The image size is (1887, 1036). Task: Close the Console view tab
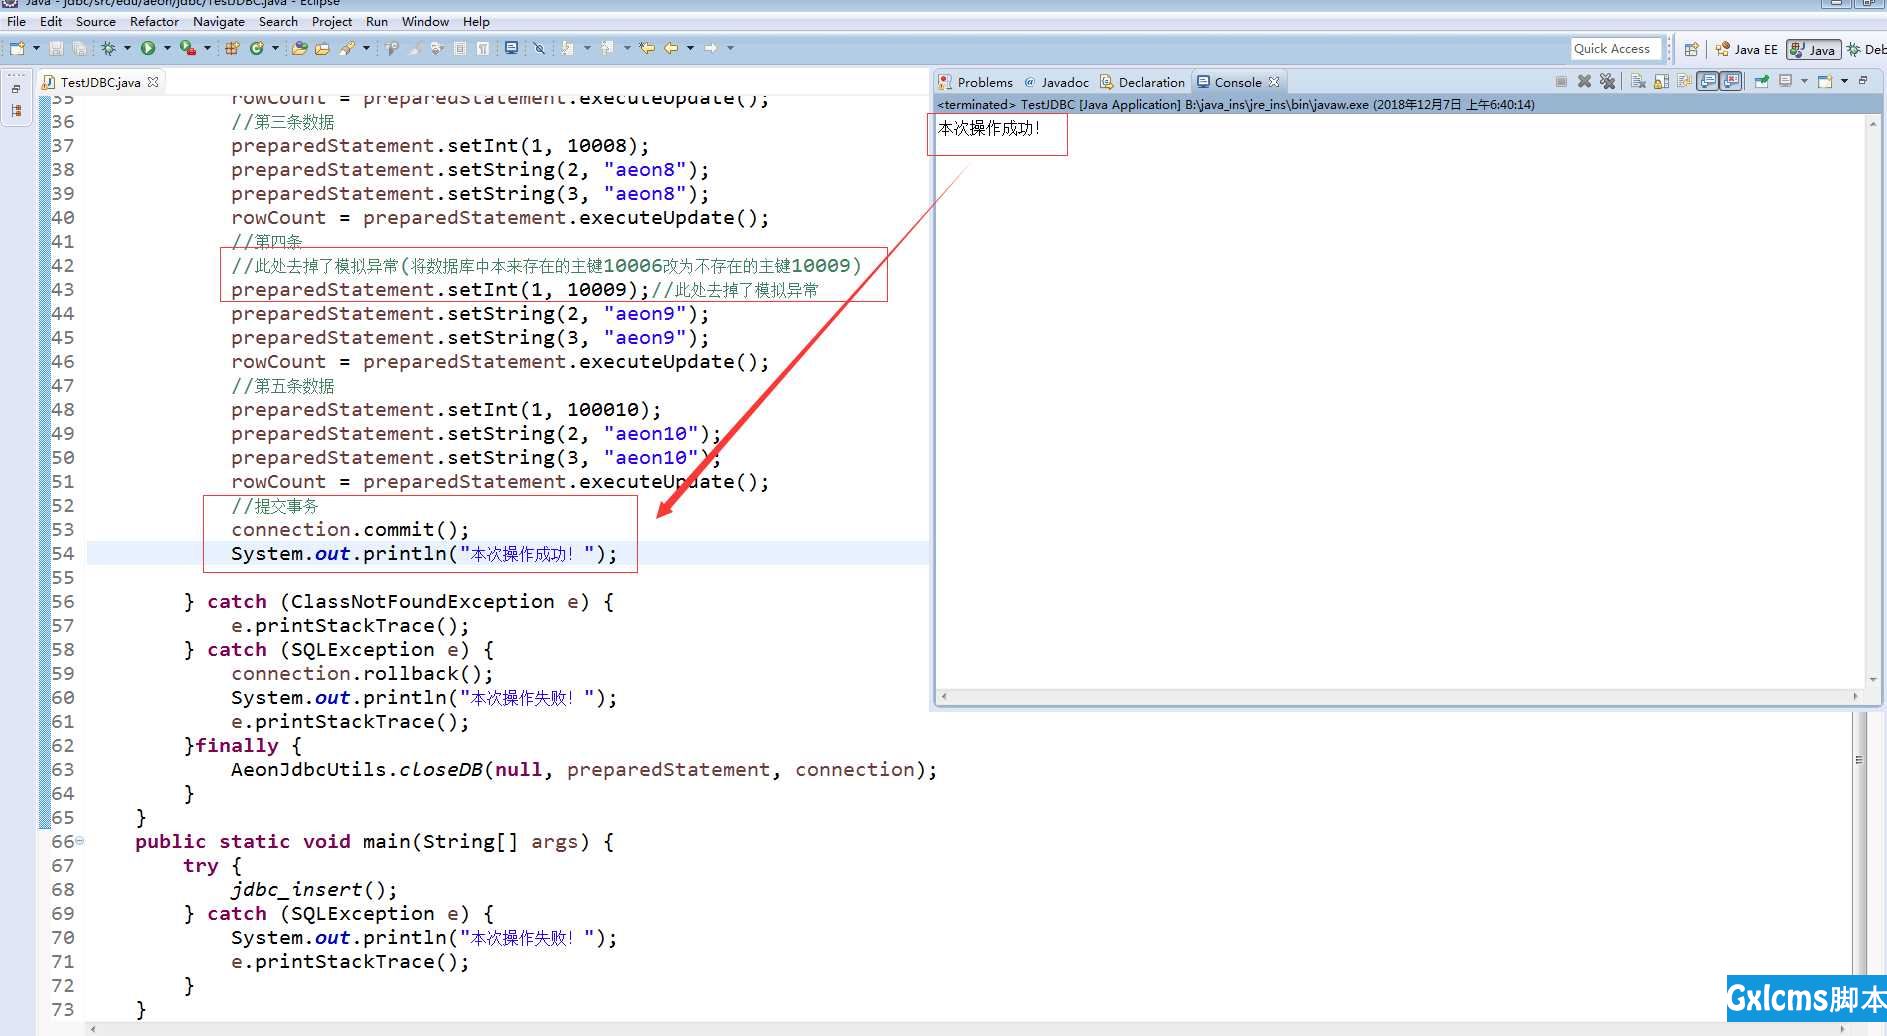(x=1274, y=82)
